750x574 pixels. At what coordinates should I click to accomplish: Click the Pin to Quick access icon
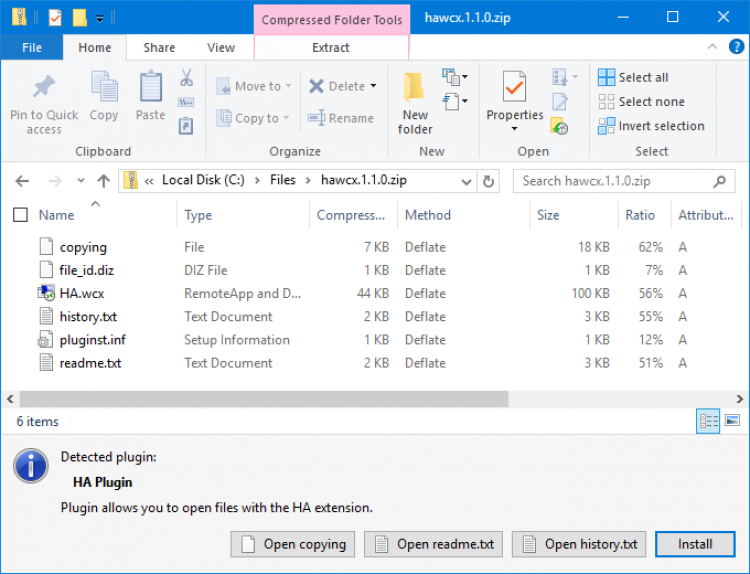tap(43, 88)
